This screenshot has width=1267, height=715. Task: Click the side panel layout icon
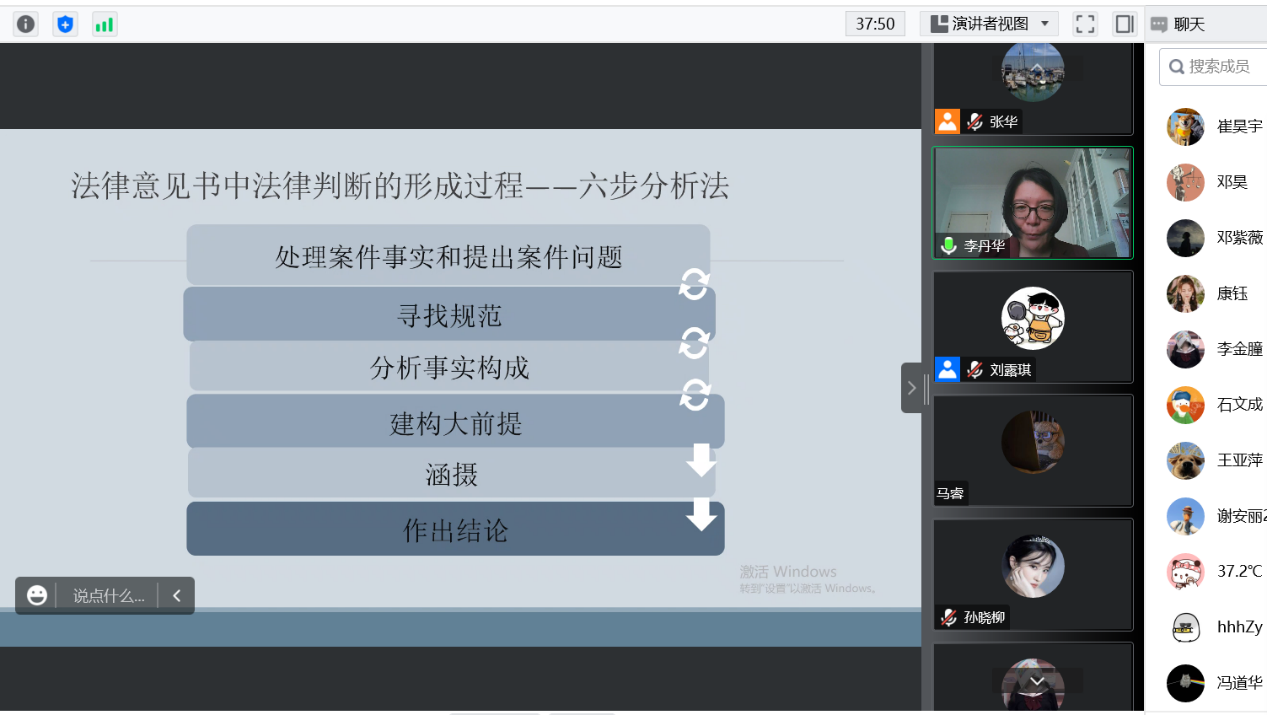(1124, 24)
